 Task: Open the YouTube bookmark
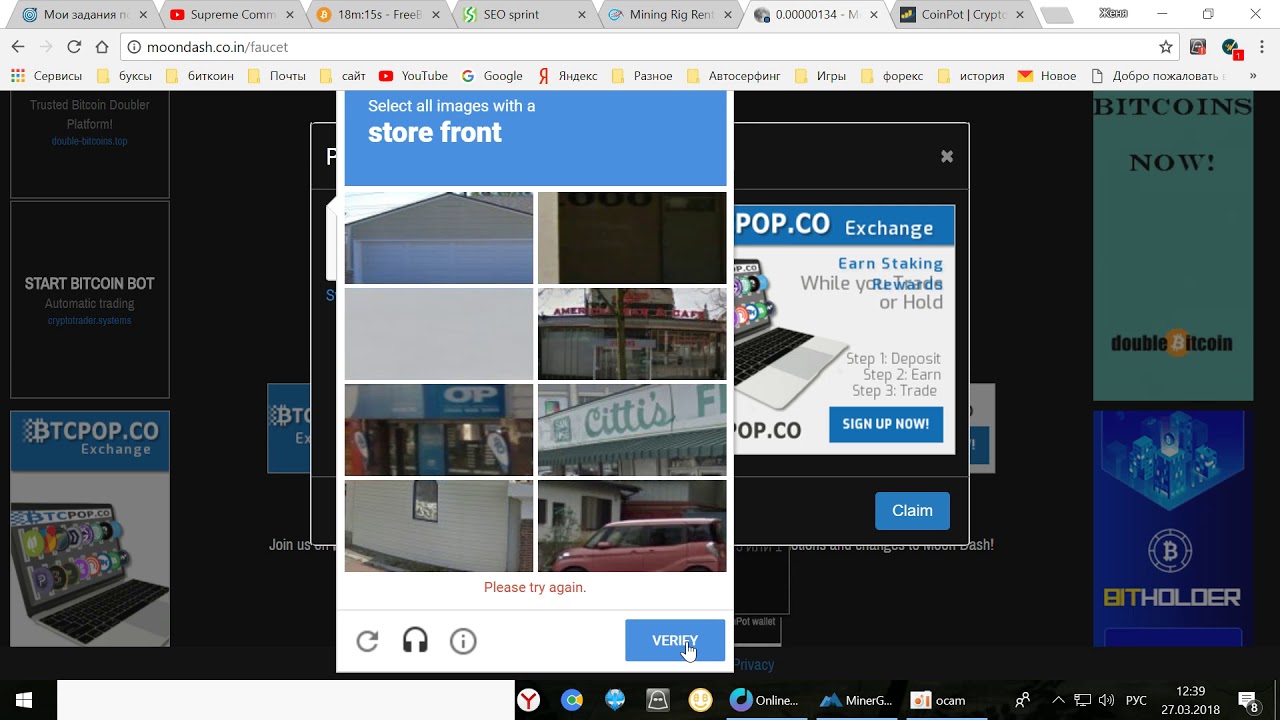[x=414, y=76]
